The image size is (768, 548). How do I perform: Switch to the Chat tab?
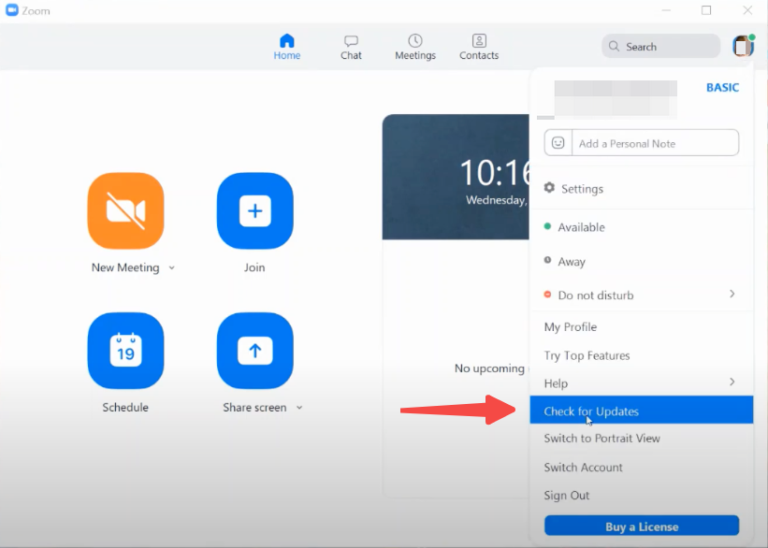[x=351, y=47]
